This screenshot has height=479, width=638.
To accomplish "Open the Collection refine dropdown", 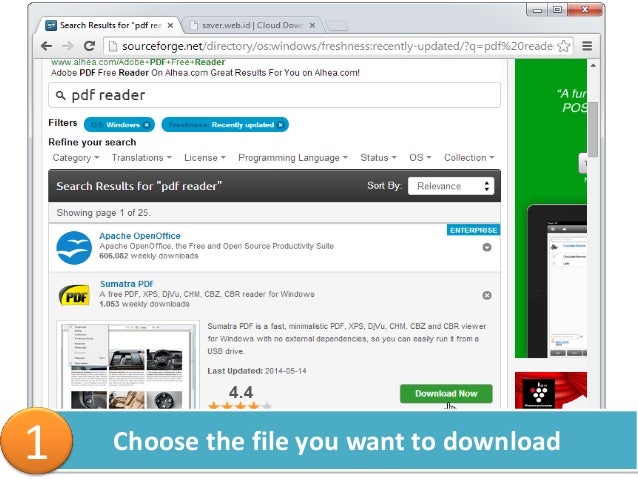I will coord(469,158).
